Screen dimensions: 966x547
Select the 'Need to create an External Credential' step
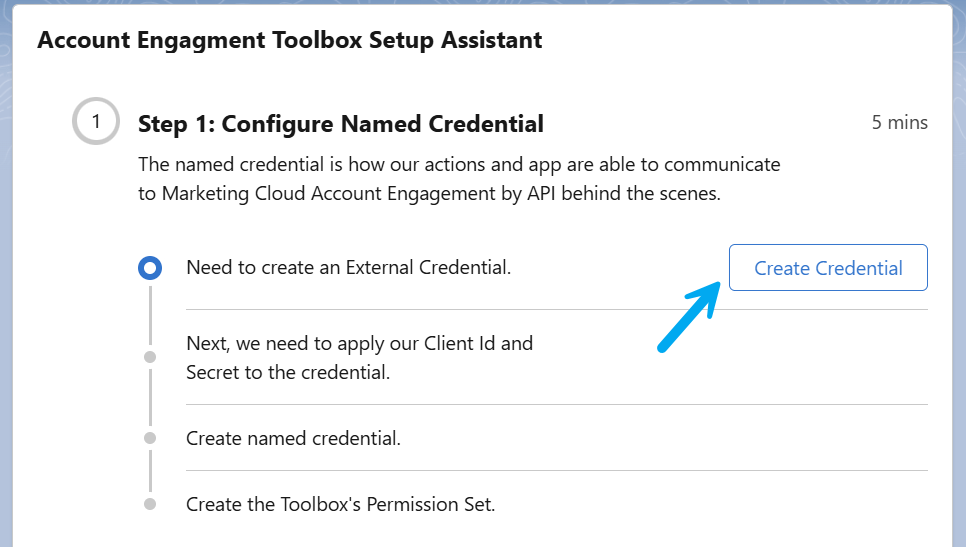348,268
